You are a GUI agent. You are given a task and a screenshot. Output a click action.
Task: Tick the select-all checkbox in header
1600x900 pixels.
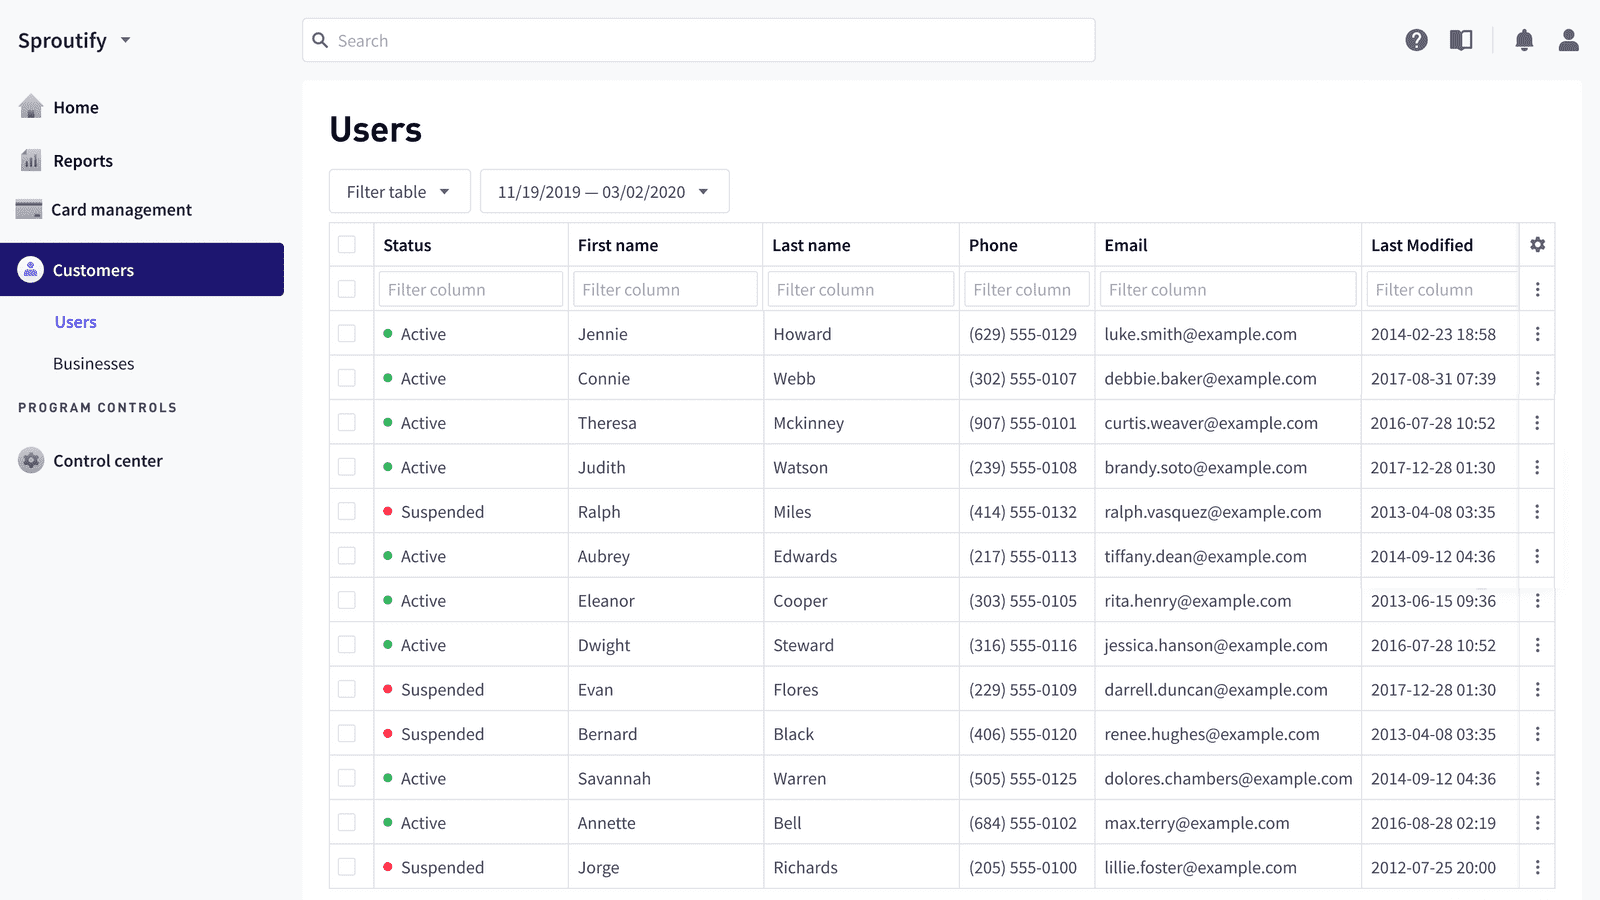click(347, 245)
